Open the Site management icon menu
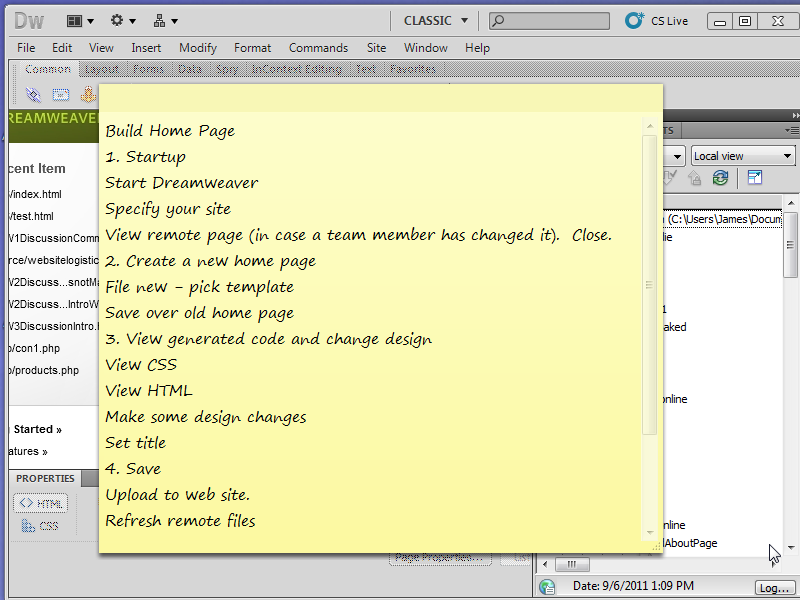 tap(165, 20)
